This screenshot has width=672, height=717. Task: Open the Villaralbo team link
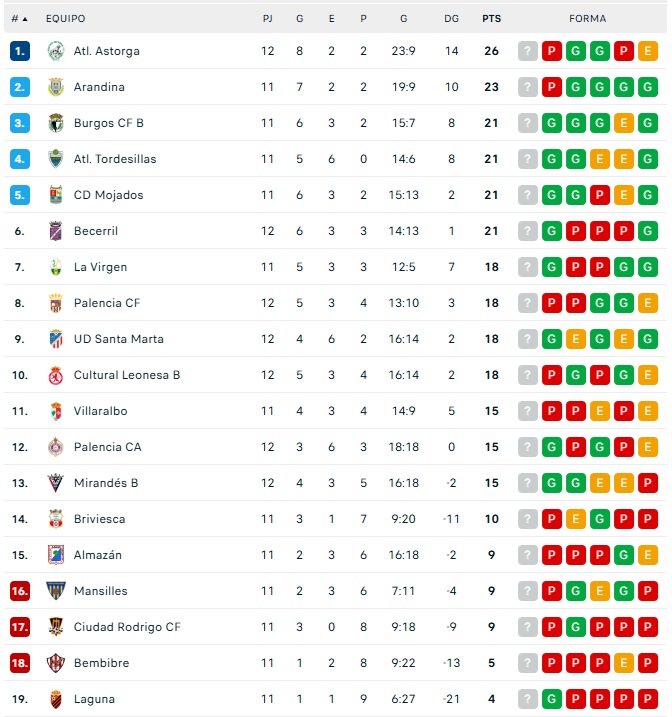tap(100, 411)
